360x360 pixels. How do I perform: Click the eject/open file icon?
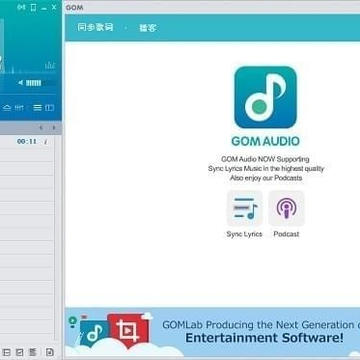click(7, 108)
